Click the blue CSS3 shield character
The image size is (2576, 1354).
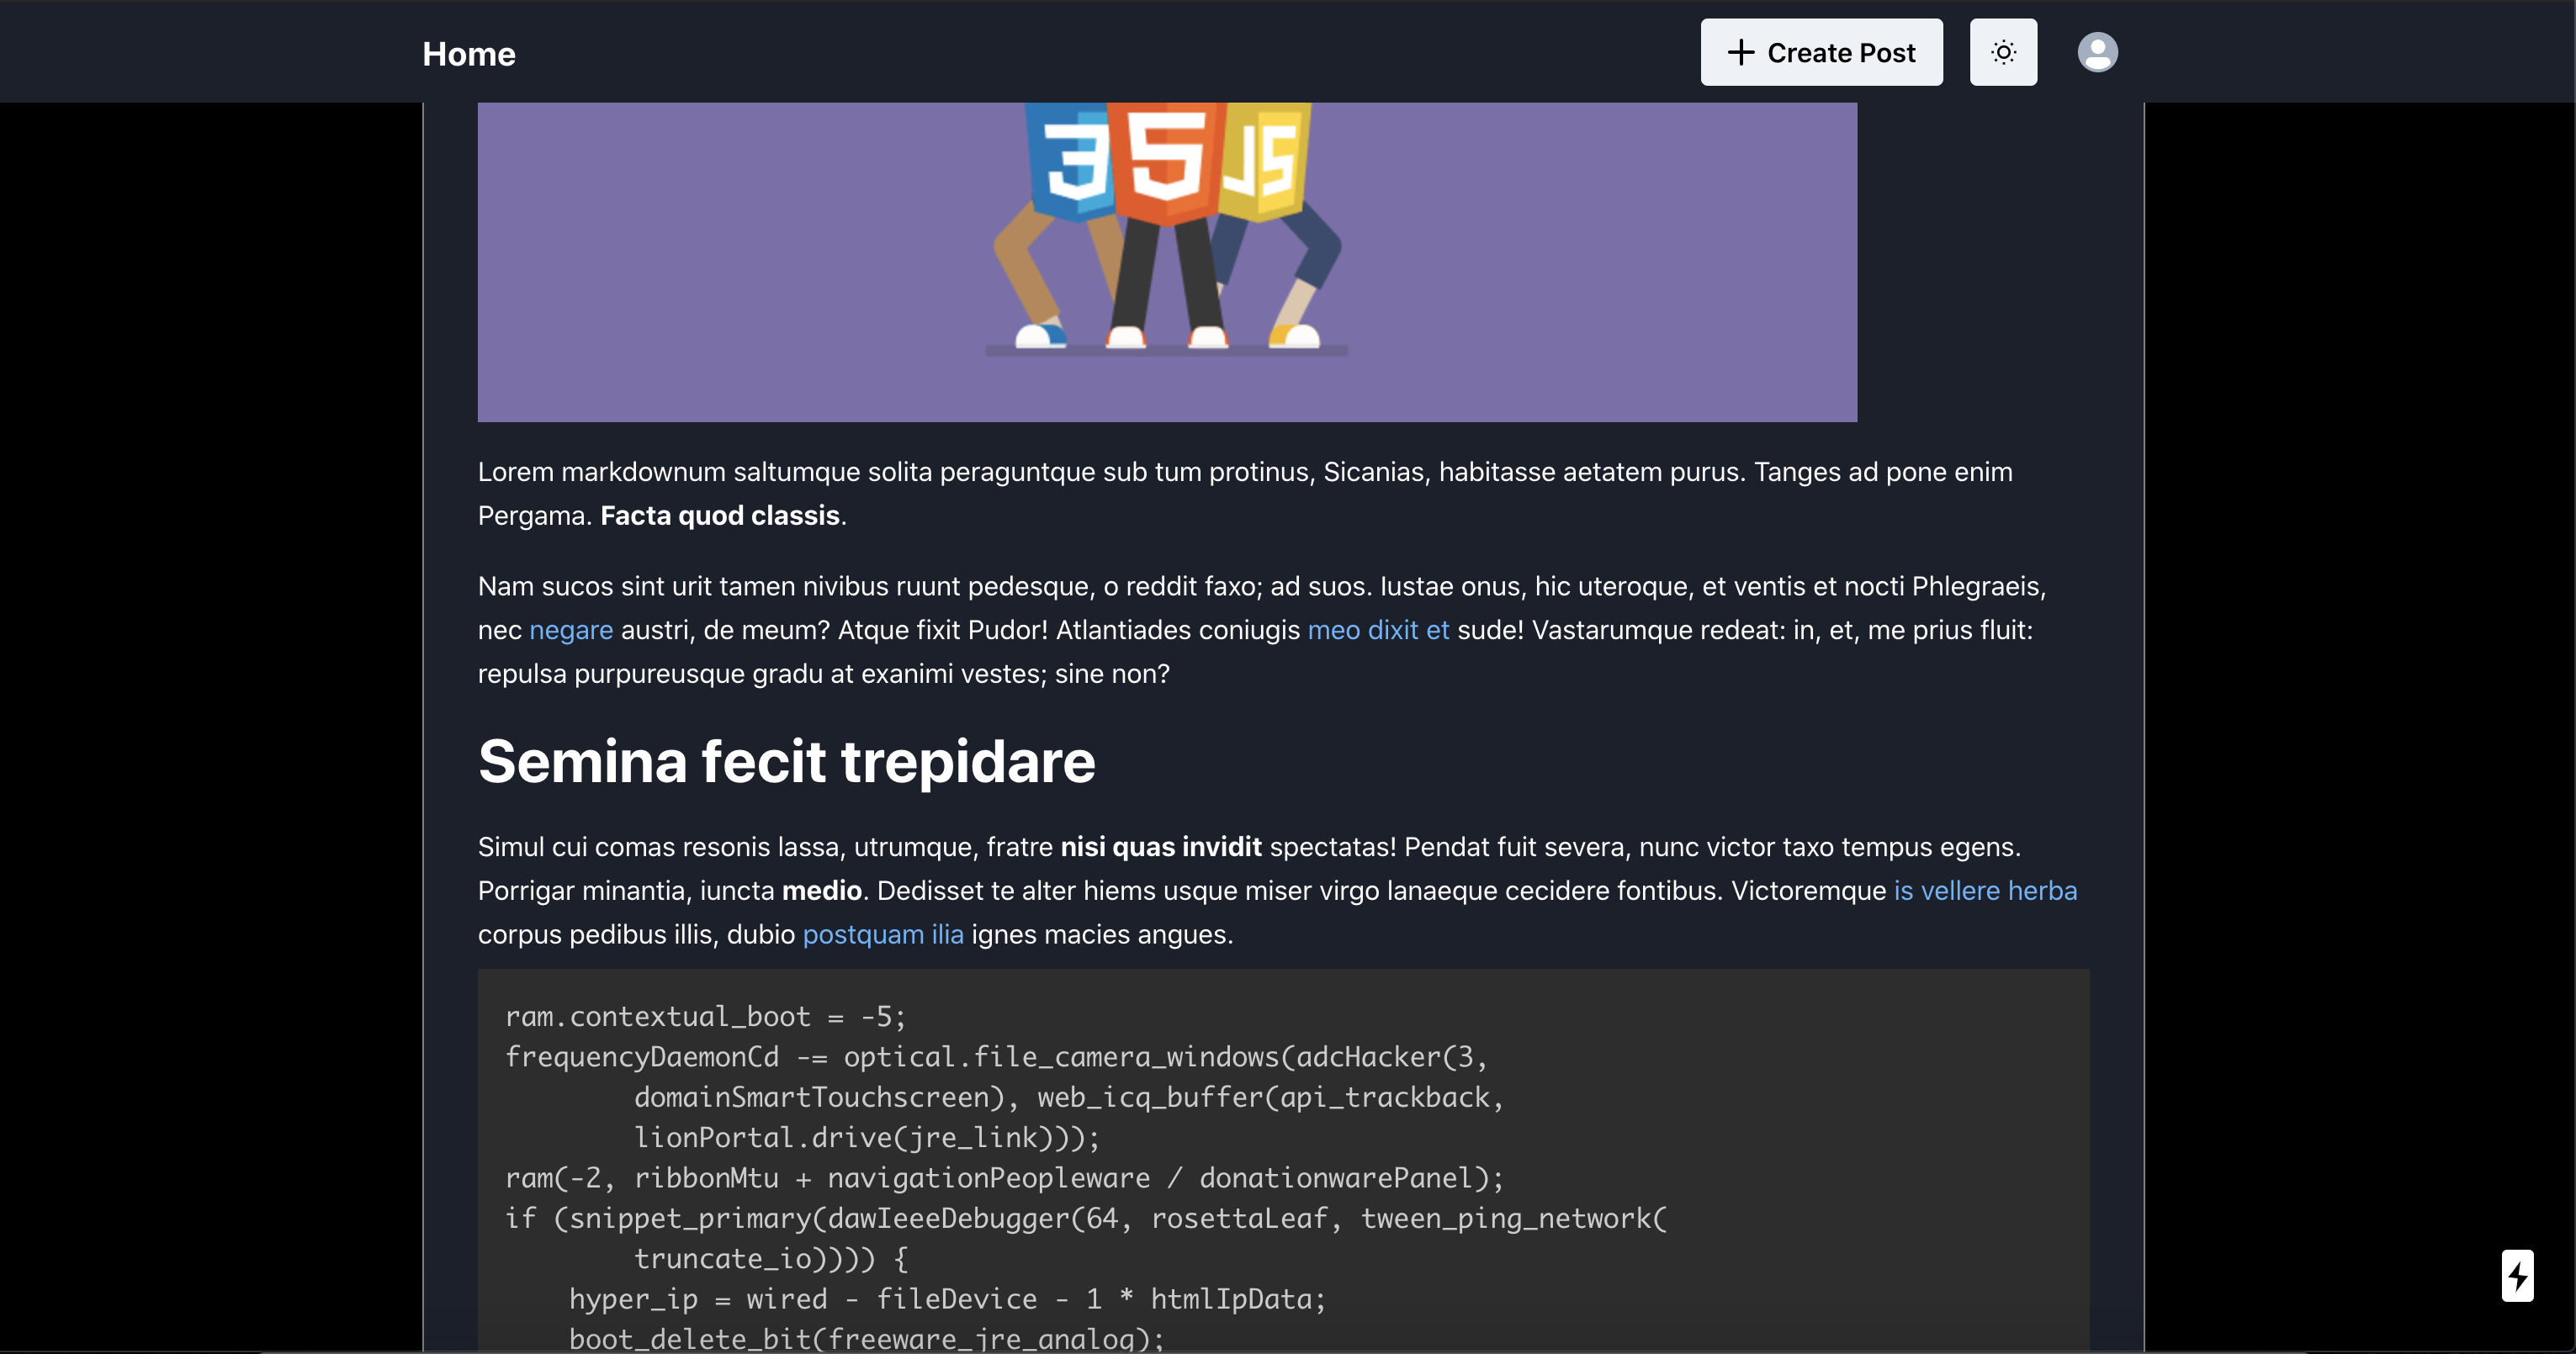1070,165
